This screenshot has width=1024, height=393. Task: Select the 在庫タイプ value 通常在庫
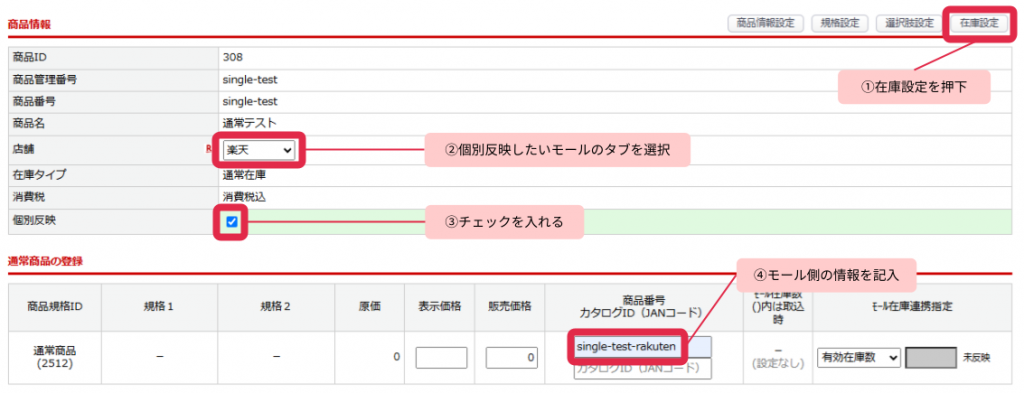pyautogui.click(x=244, y=174)
